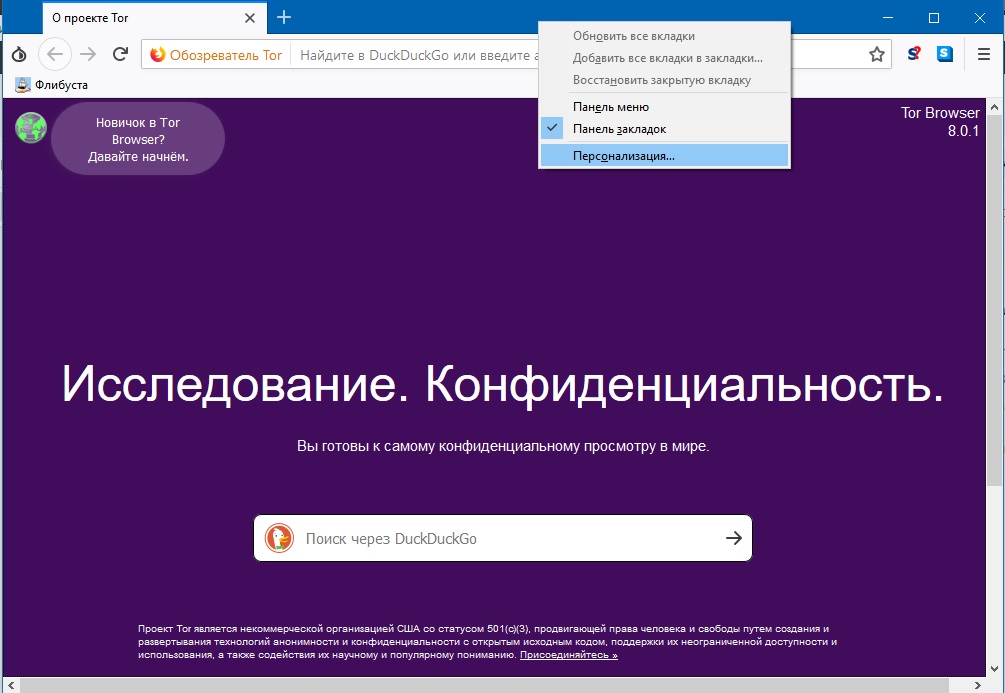Viewport: 1005px width, 693px height.
Task: Click horizontal scrollbar right arrow
Action: [978, 685]
